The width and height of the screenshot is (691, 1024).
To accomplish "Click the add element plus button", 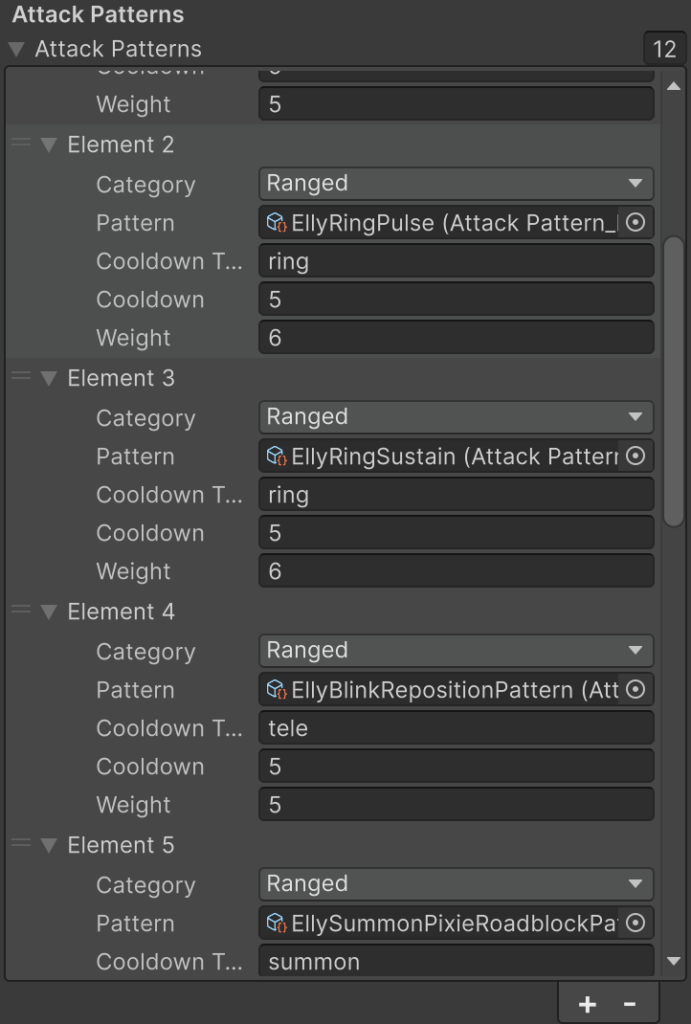I will 587,1004.
